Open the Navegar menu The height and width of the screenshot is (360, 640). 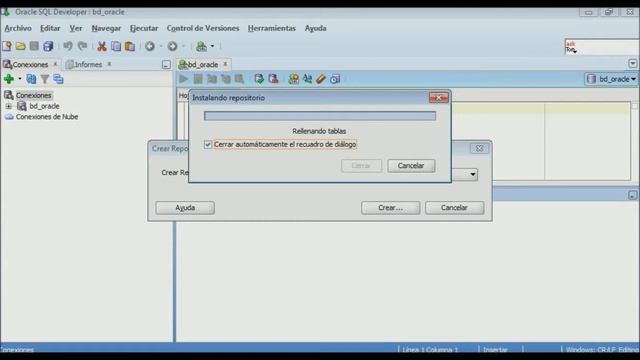[106, 28]
